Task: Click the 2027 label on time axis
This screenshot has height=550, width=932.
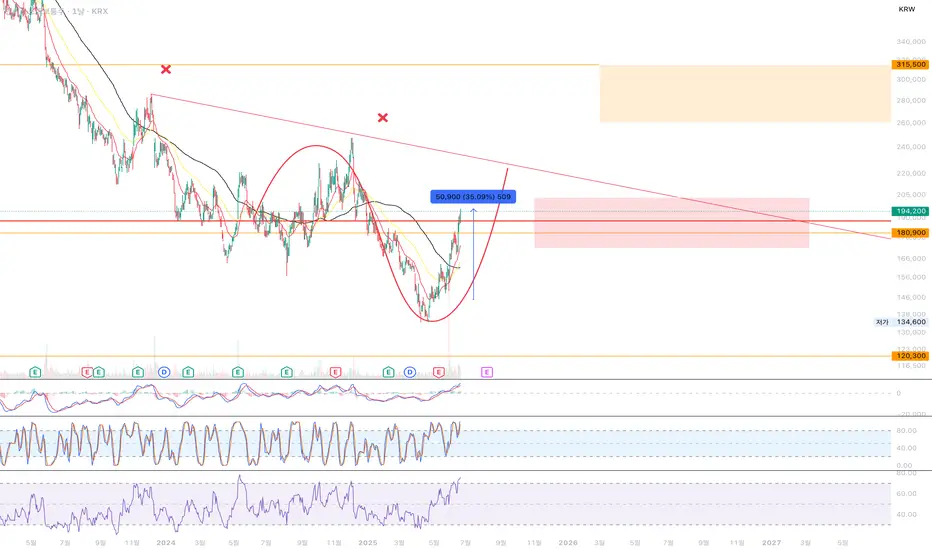Action: pyautogui.click(x=772, y=542)
